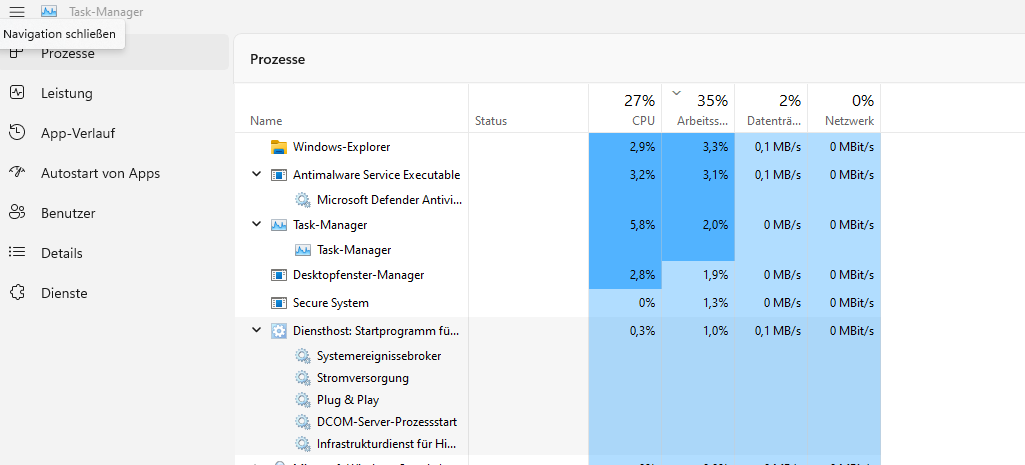Click the Plug & Play gear icon
1025x465 pixels.
(302, 400)
